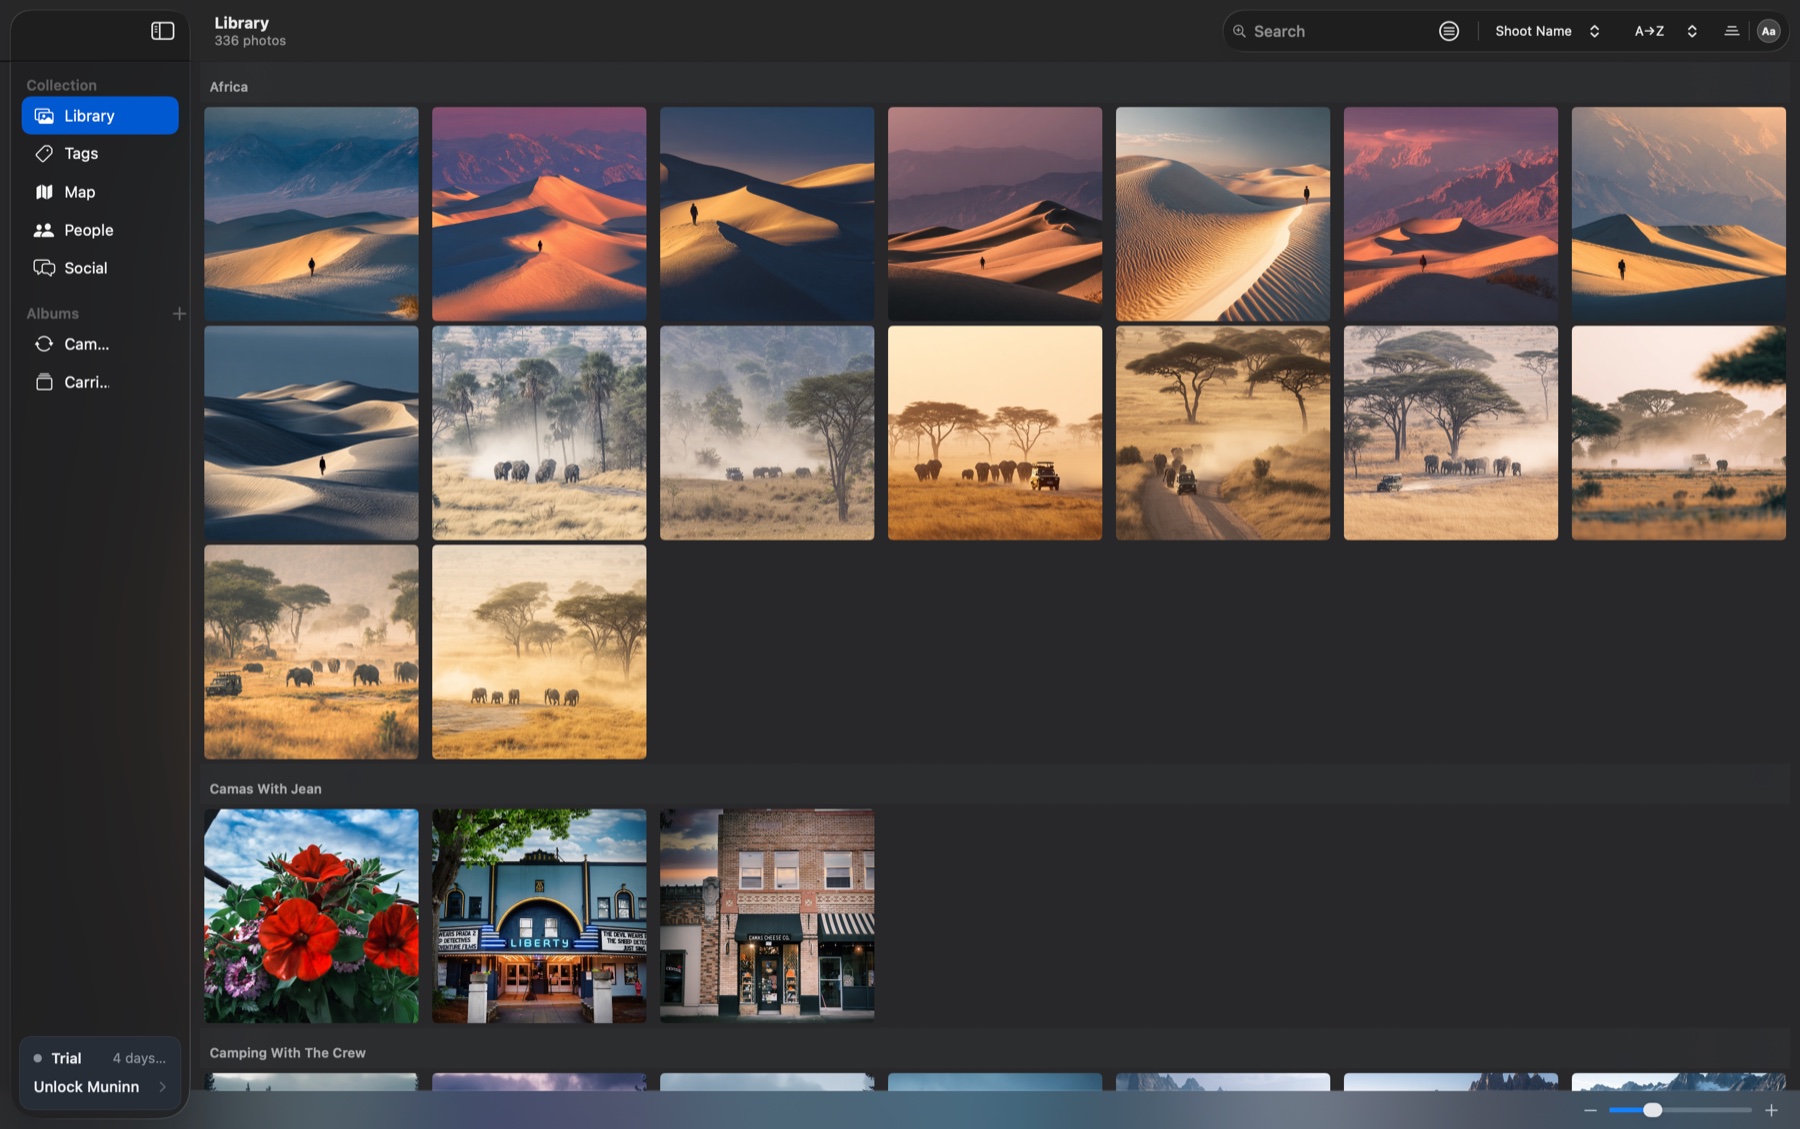Click the Map icon in sidebar
The width and height of the screenshot is (1800, 1129).
pos(44,192)
